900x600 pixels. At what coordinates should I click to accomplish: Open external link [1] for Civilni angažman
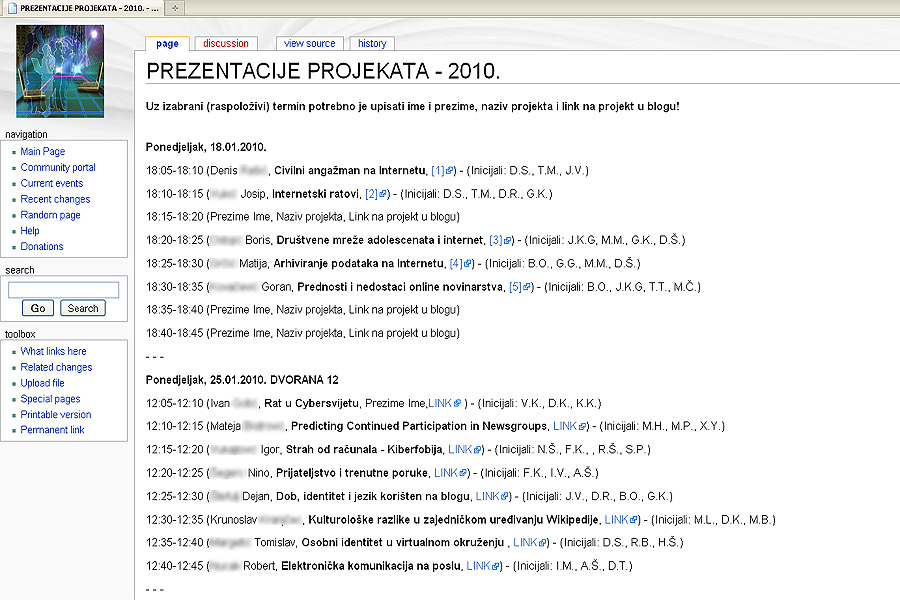[442, 171]
